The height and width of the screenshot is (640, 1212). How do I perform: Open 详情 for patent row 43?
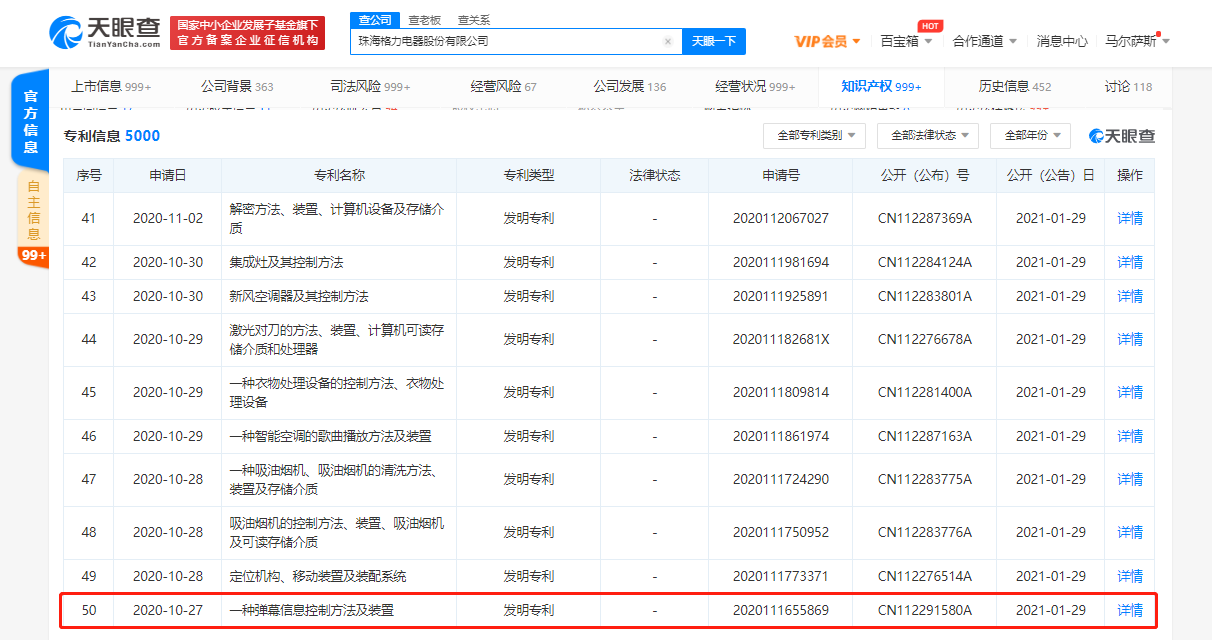1130,296
